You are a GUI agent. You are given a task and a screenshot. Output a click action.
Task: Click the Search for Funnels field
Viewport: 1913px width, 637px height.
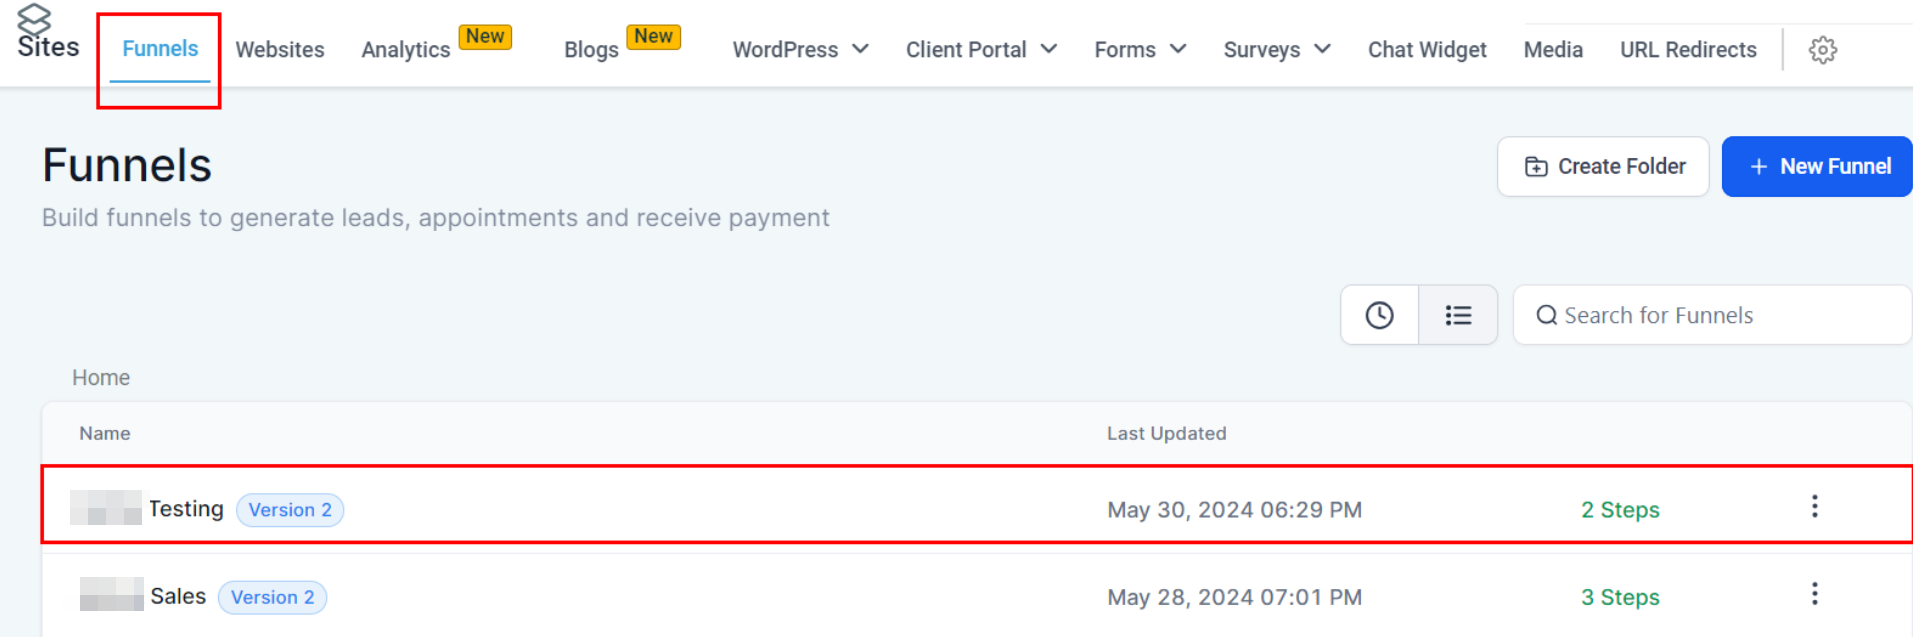1712,315
